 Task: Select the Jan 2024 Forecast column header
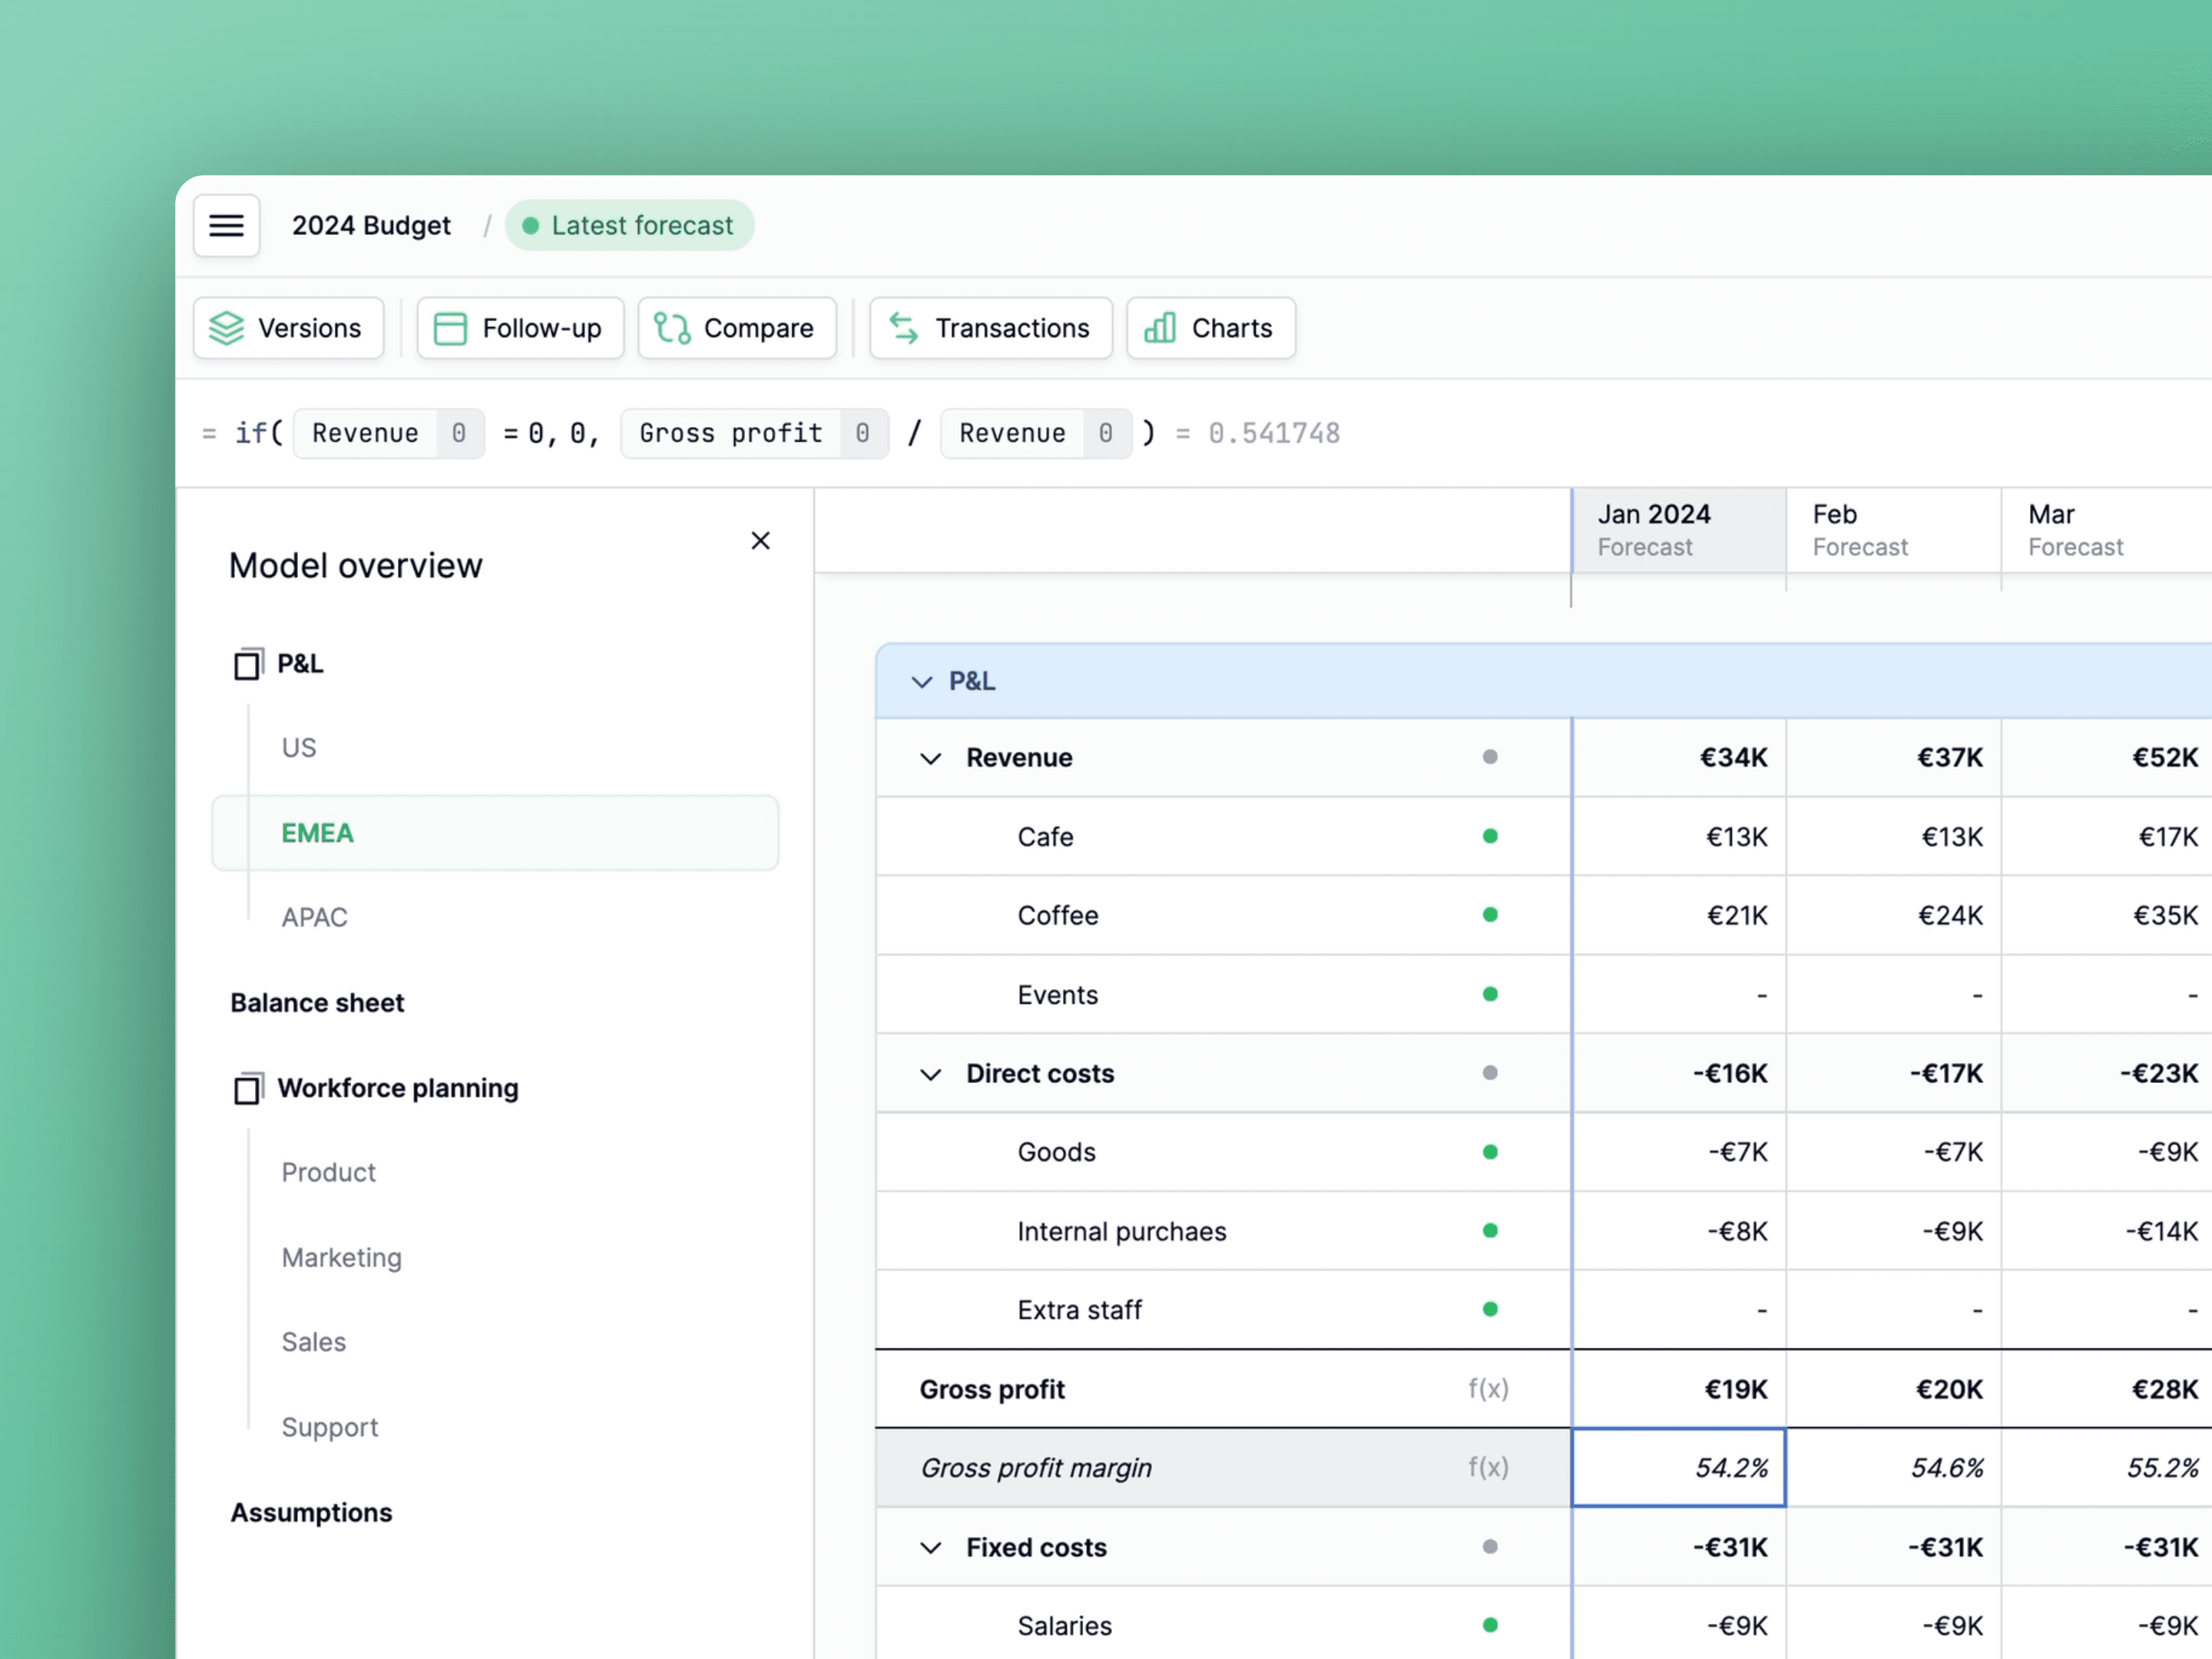tap(1679, 530)
